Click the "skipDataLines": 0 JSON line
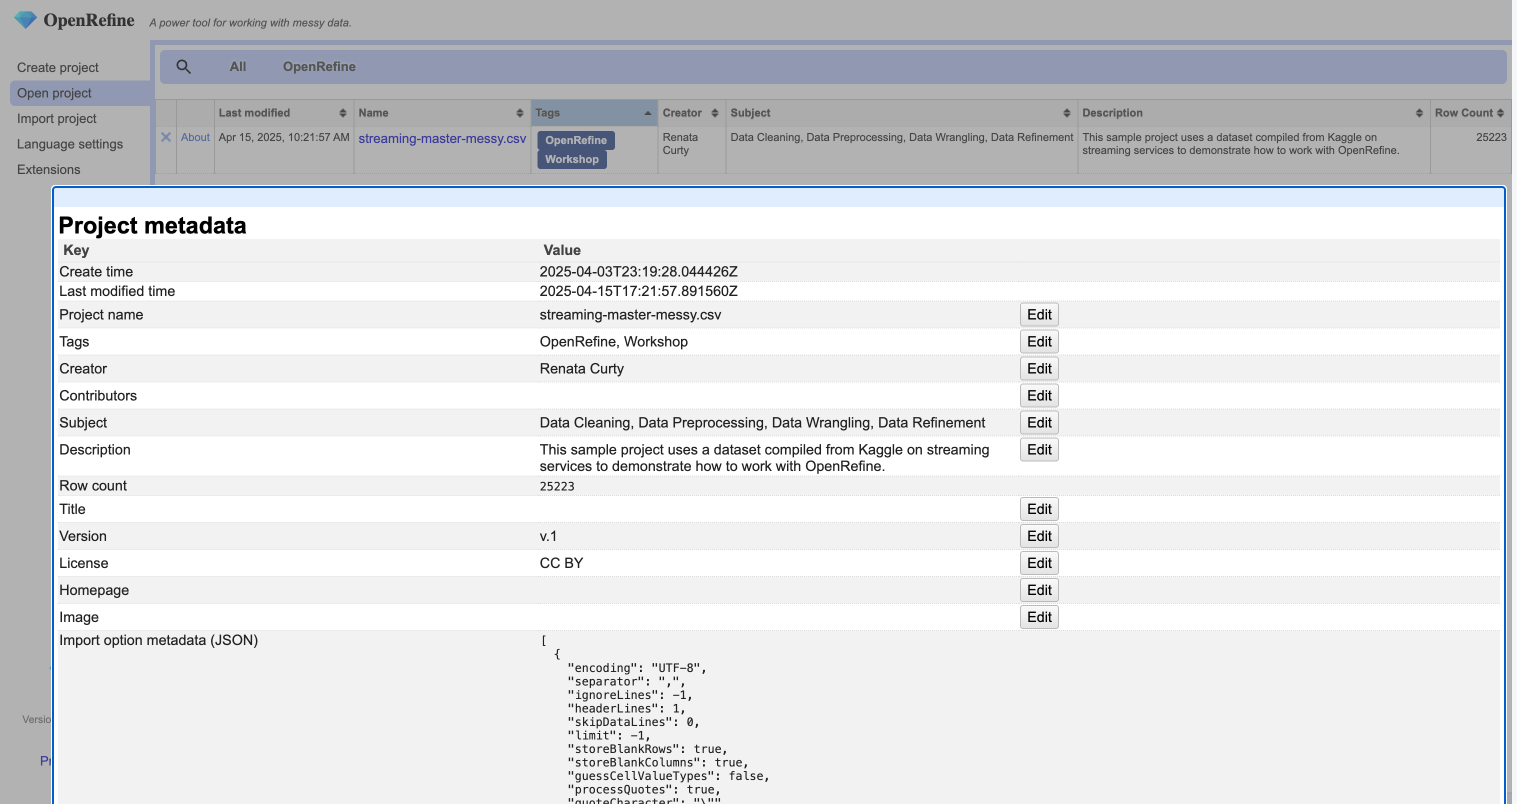The width and height of the screenshot is (1517, 804). pos(633,722)
